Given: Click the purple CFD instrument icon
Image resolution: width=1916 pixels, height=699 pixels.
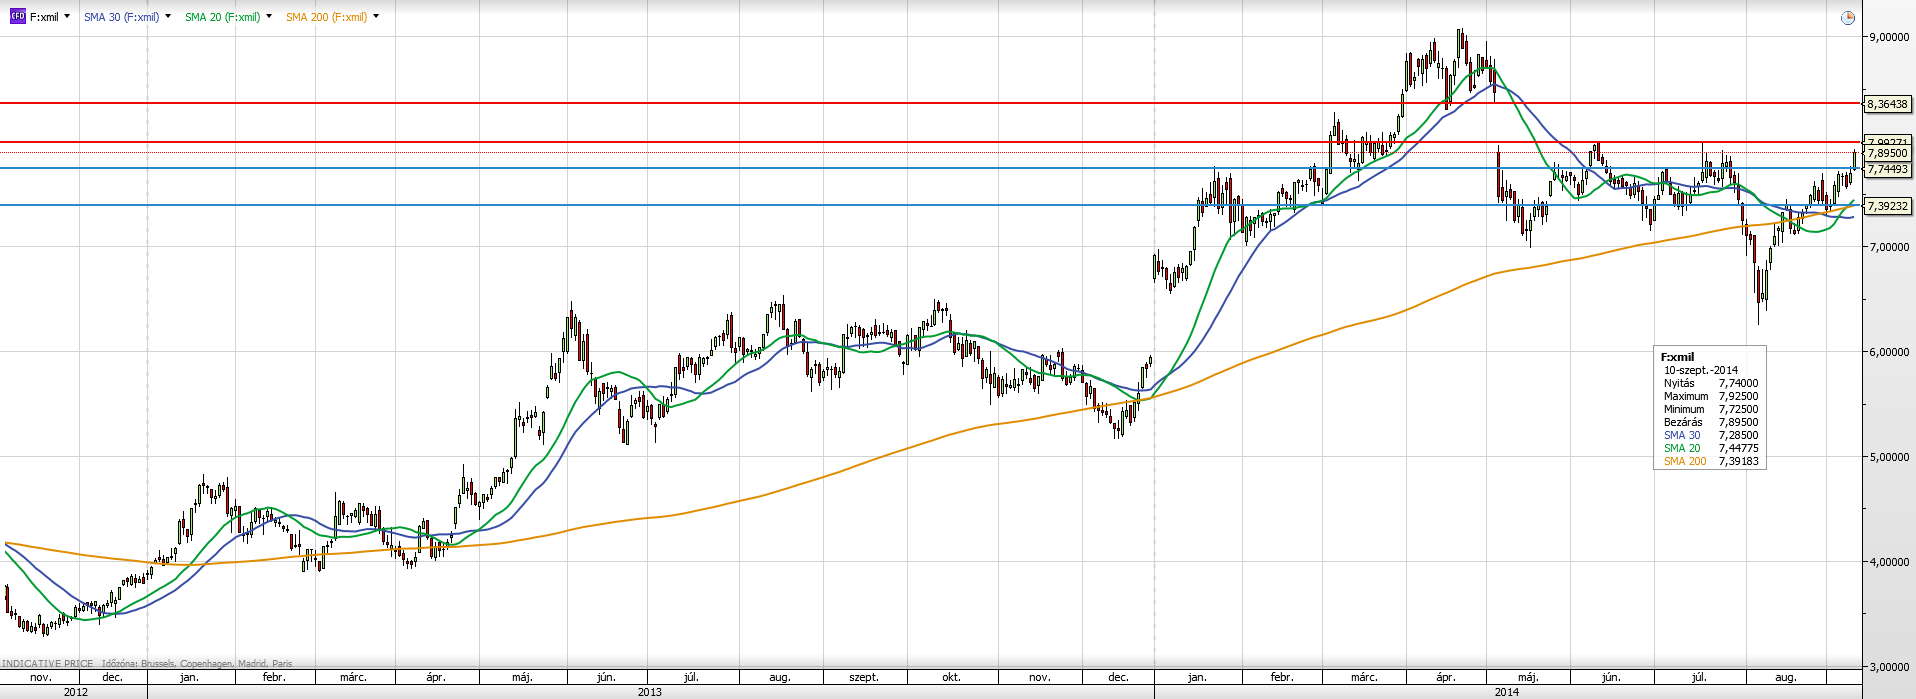Looking at the screenshot, I should [17, 17].
